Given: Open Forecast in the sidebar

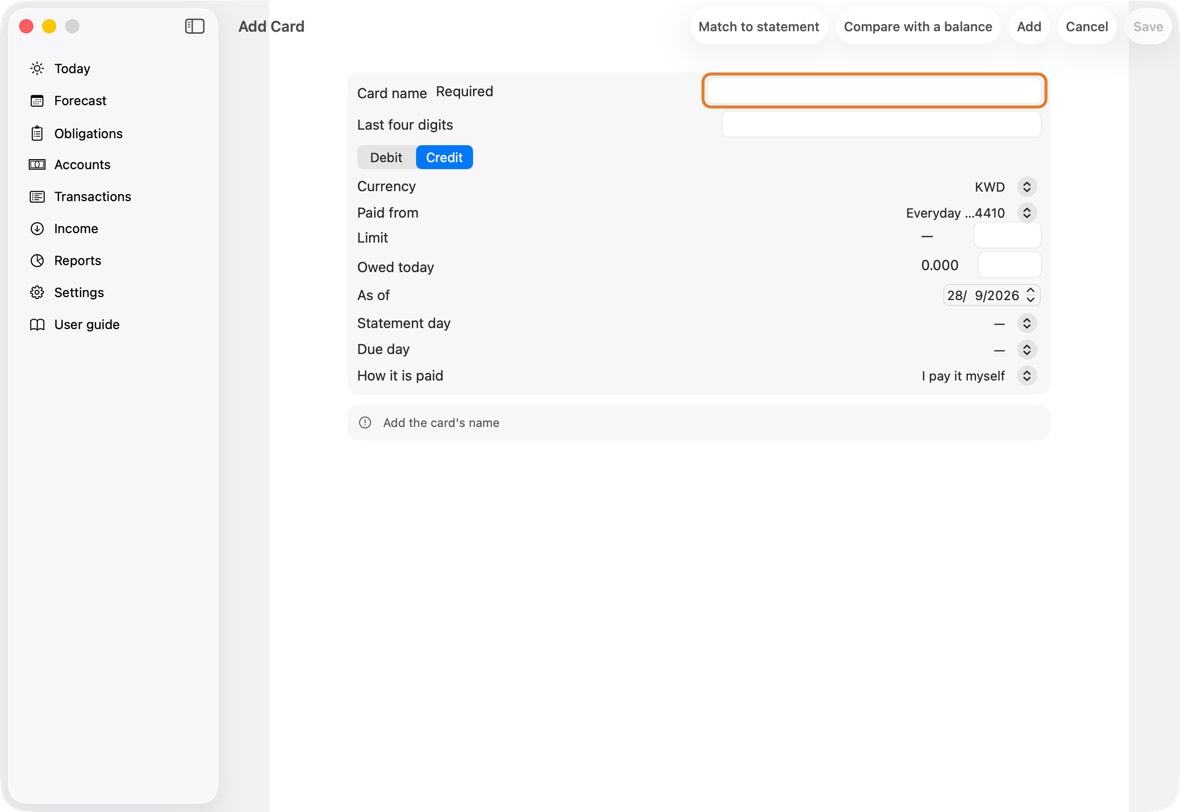Looking at the screenshot, I should click(x=81, y=101).
